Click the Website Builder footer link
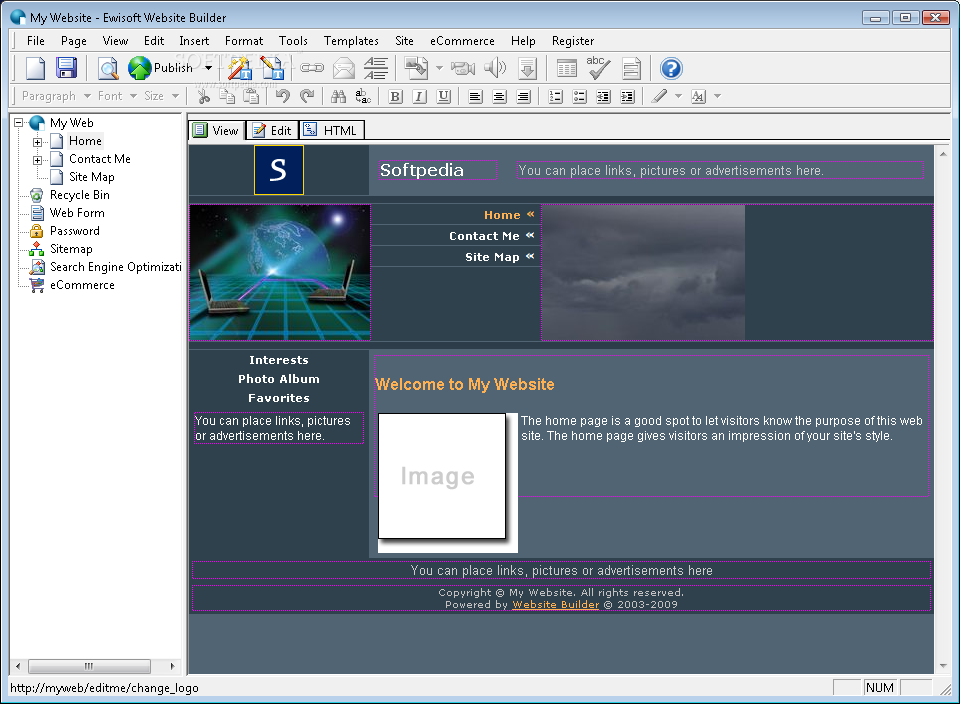 pos(555,604)
